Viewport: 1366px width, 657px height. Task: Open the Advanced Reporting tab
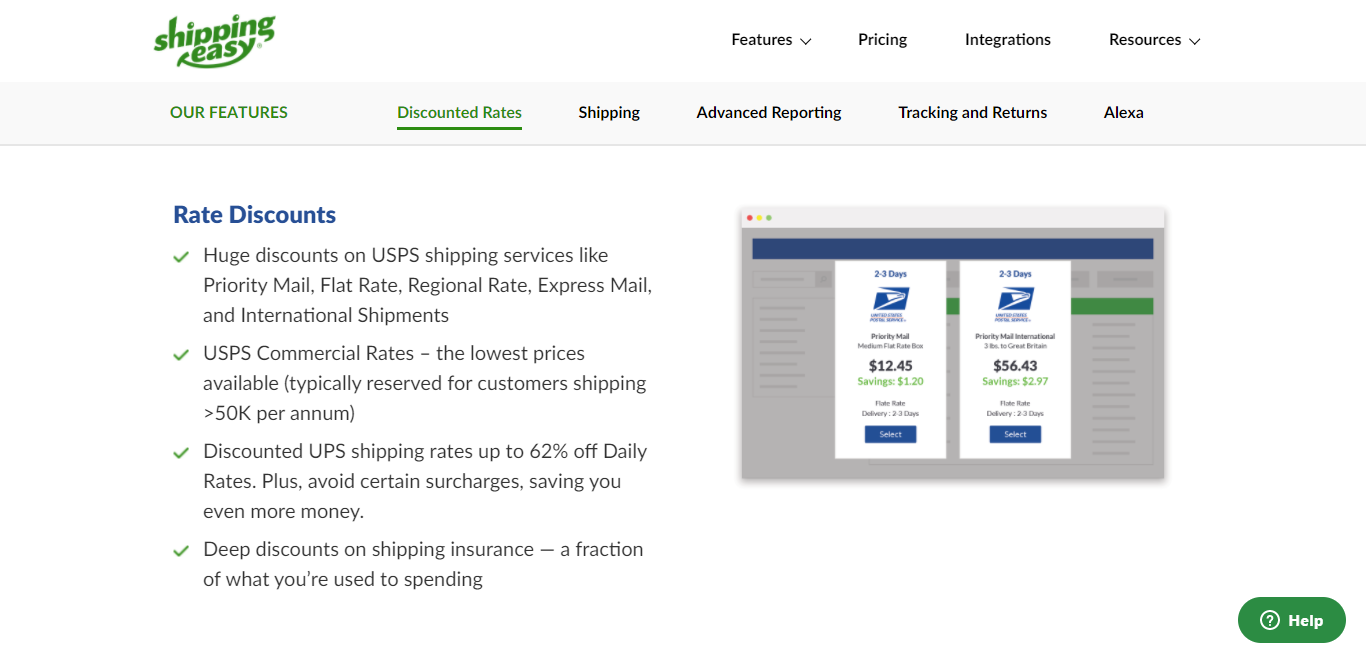pos(769,113)
